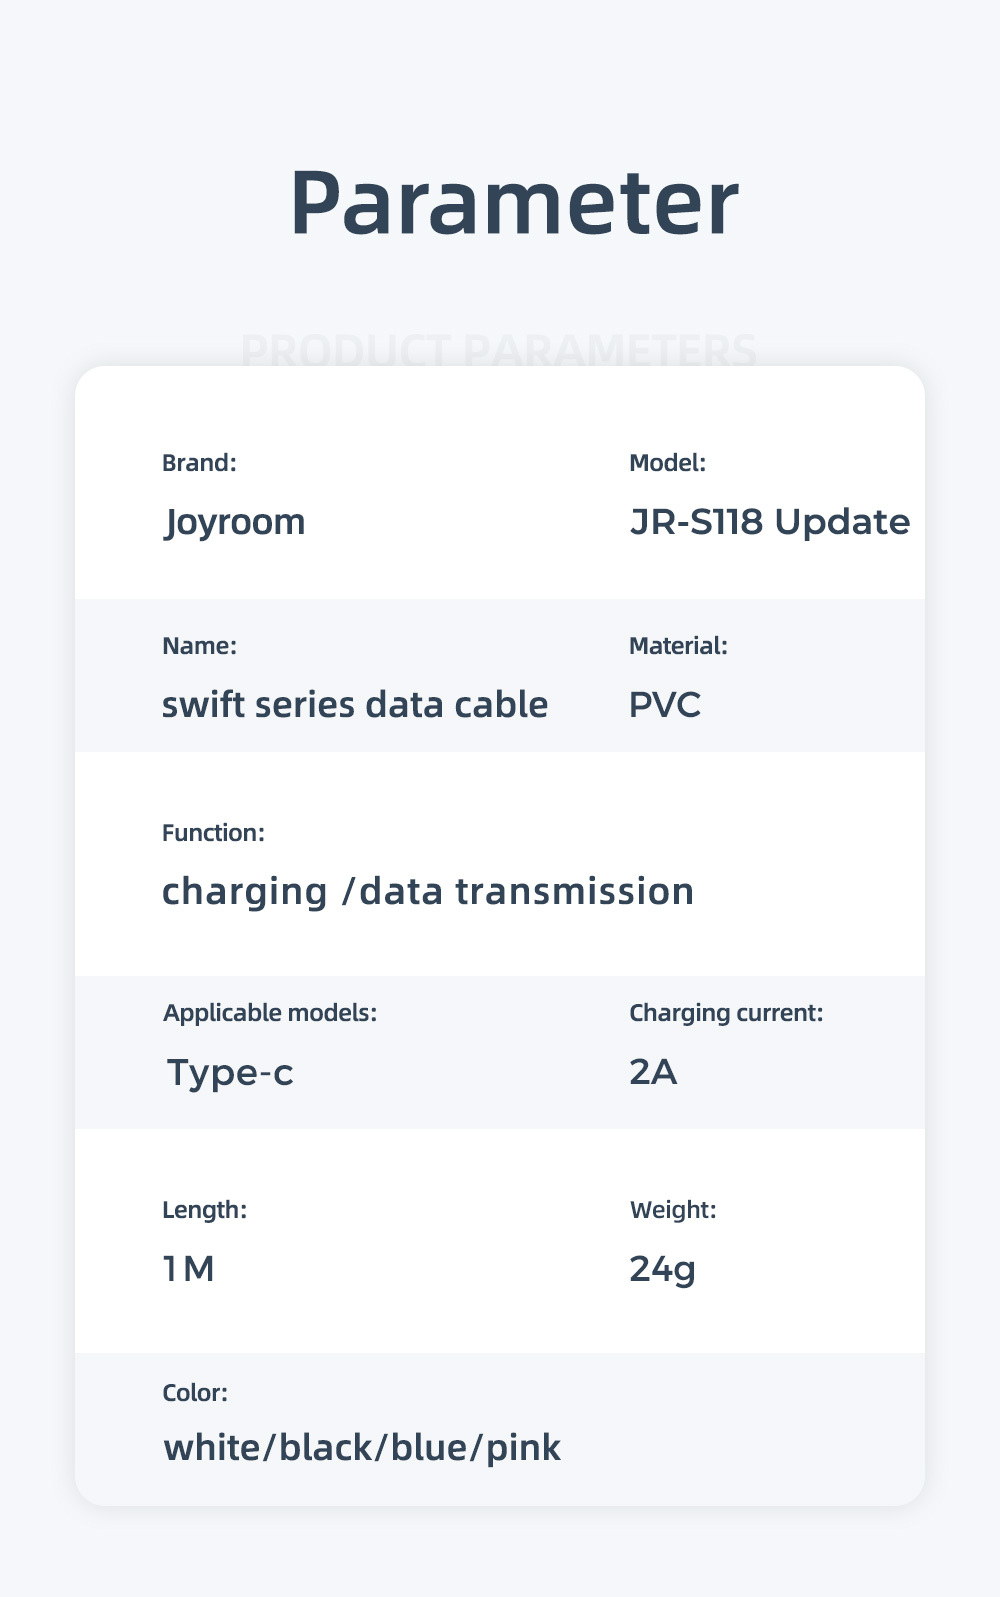Screen dimensions: 1000x1597
Task: Select the charging /data transmission text
Action: (428, 891)
